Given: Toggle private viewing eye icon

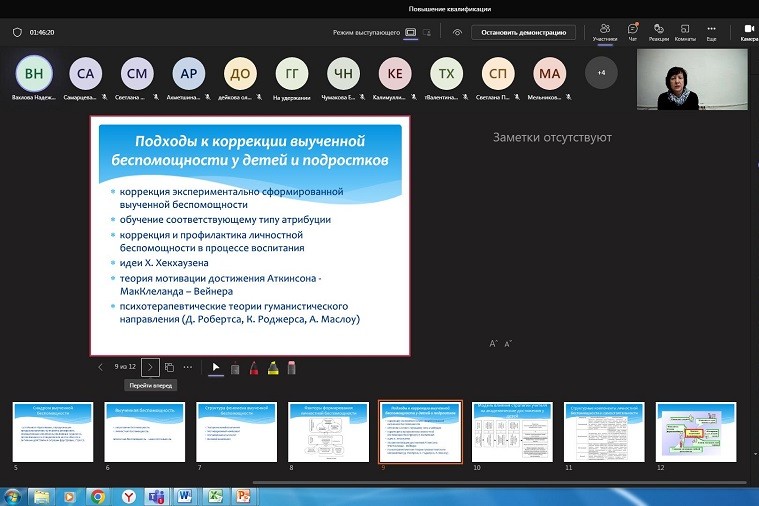Looking at the screenshot, I should pyautogui.click(x=457, y=32).
